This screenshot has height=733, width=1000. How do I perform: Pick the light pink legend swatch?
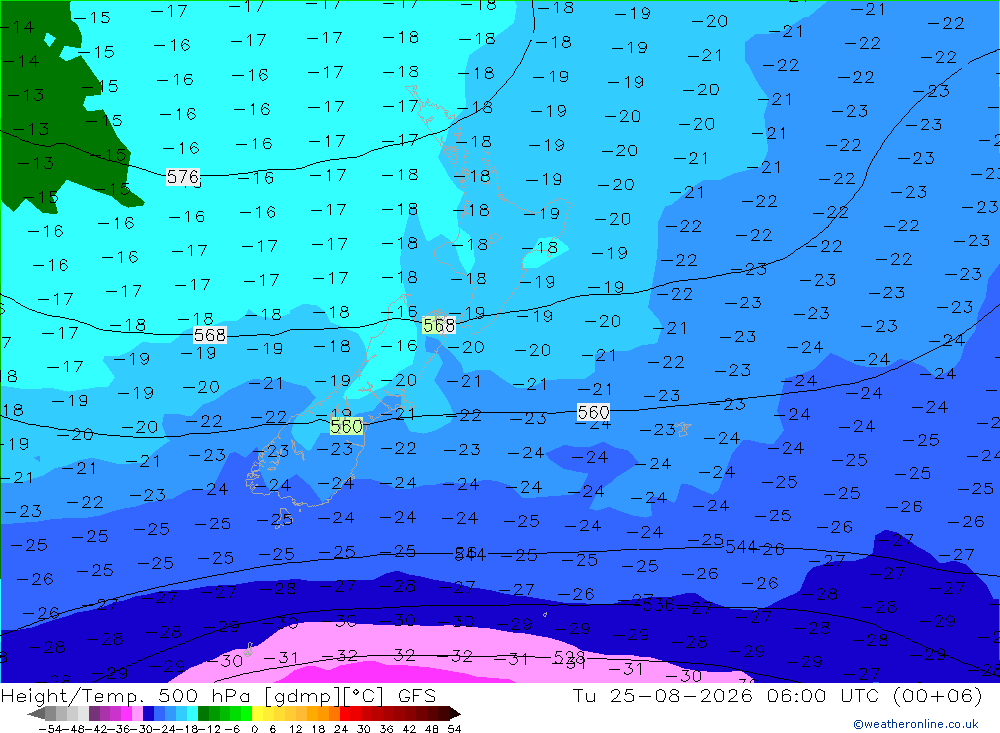[x=137, y=713]
